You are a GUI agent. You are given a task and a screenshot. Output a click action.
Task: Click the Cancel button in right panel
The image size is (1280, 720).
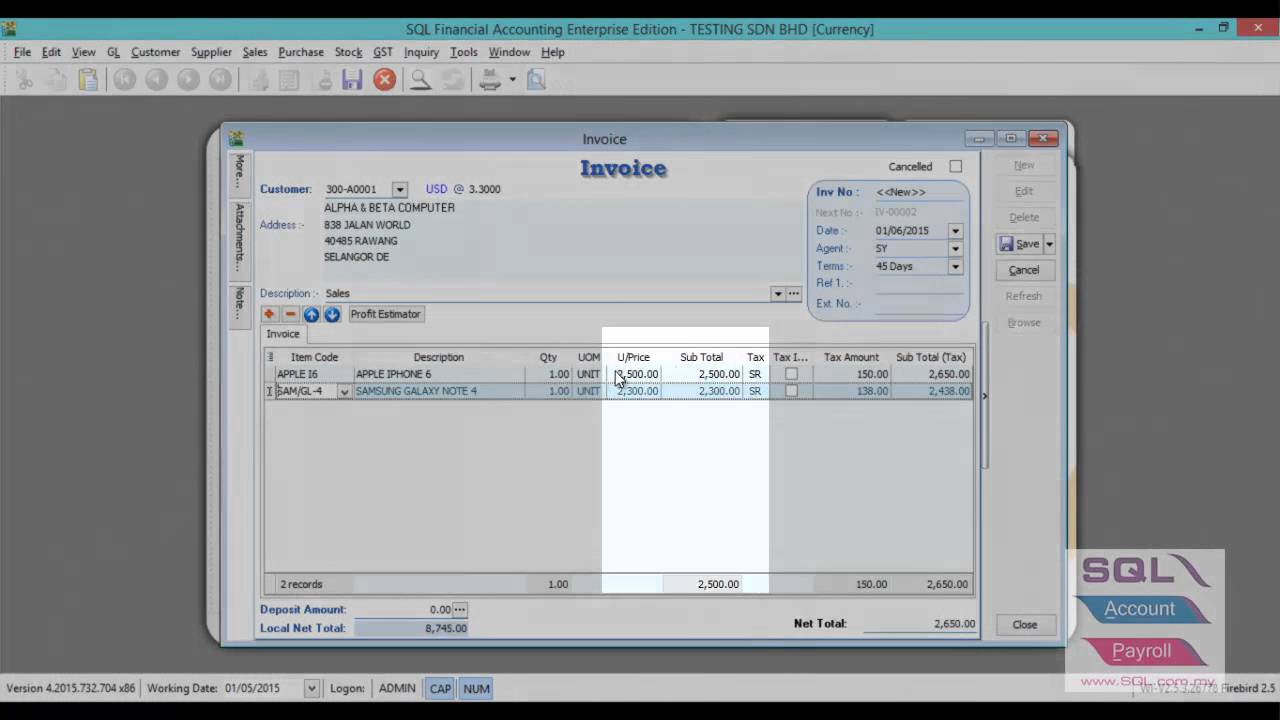(x=1023, y=270)
